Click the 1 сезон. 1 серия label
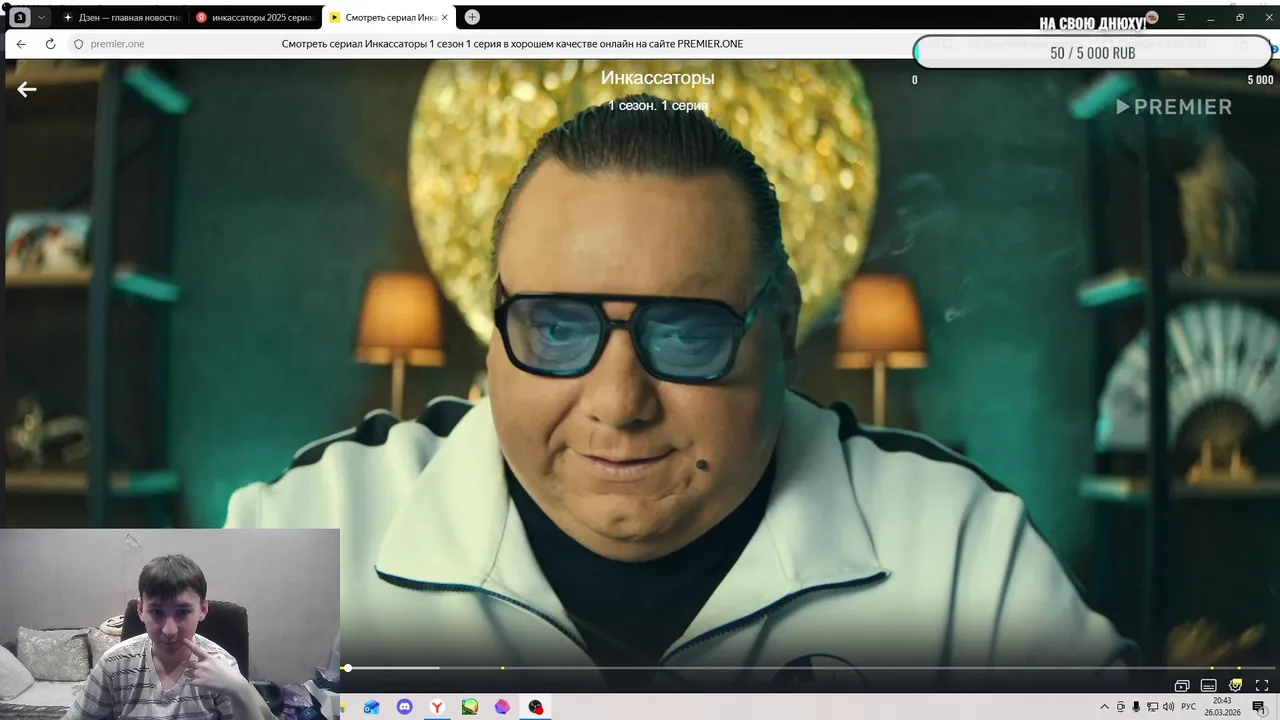The height and width of the screenshot is (720, 1280). point(658,105)
